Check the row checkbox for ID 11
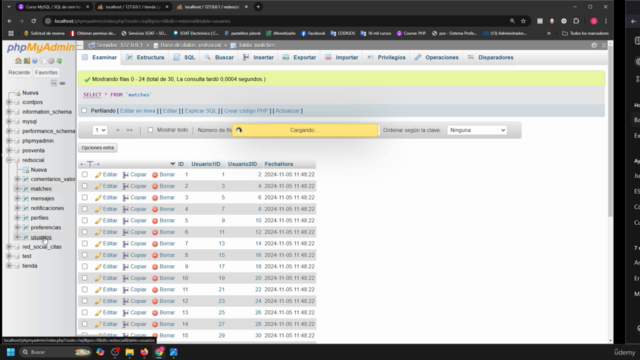 point(84,289)
